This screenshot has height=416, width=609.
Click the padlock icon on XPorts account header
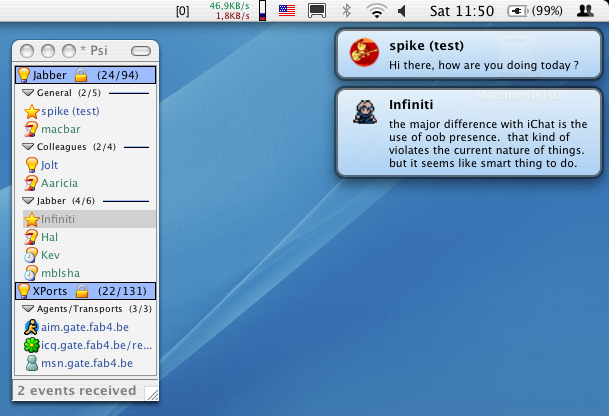(x=82, y=291)
